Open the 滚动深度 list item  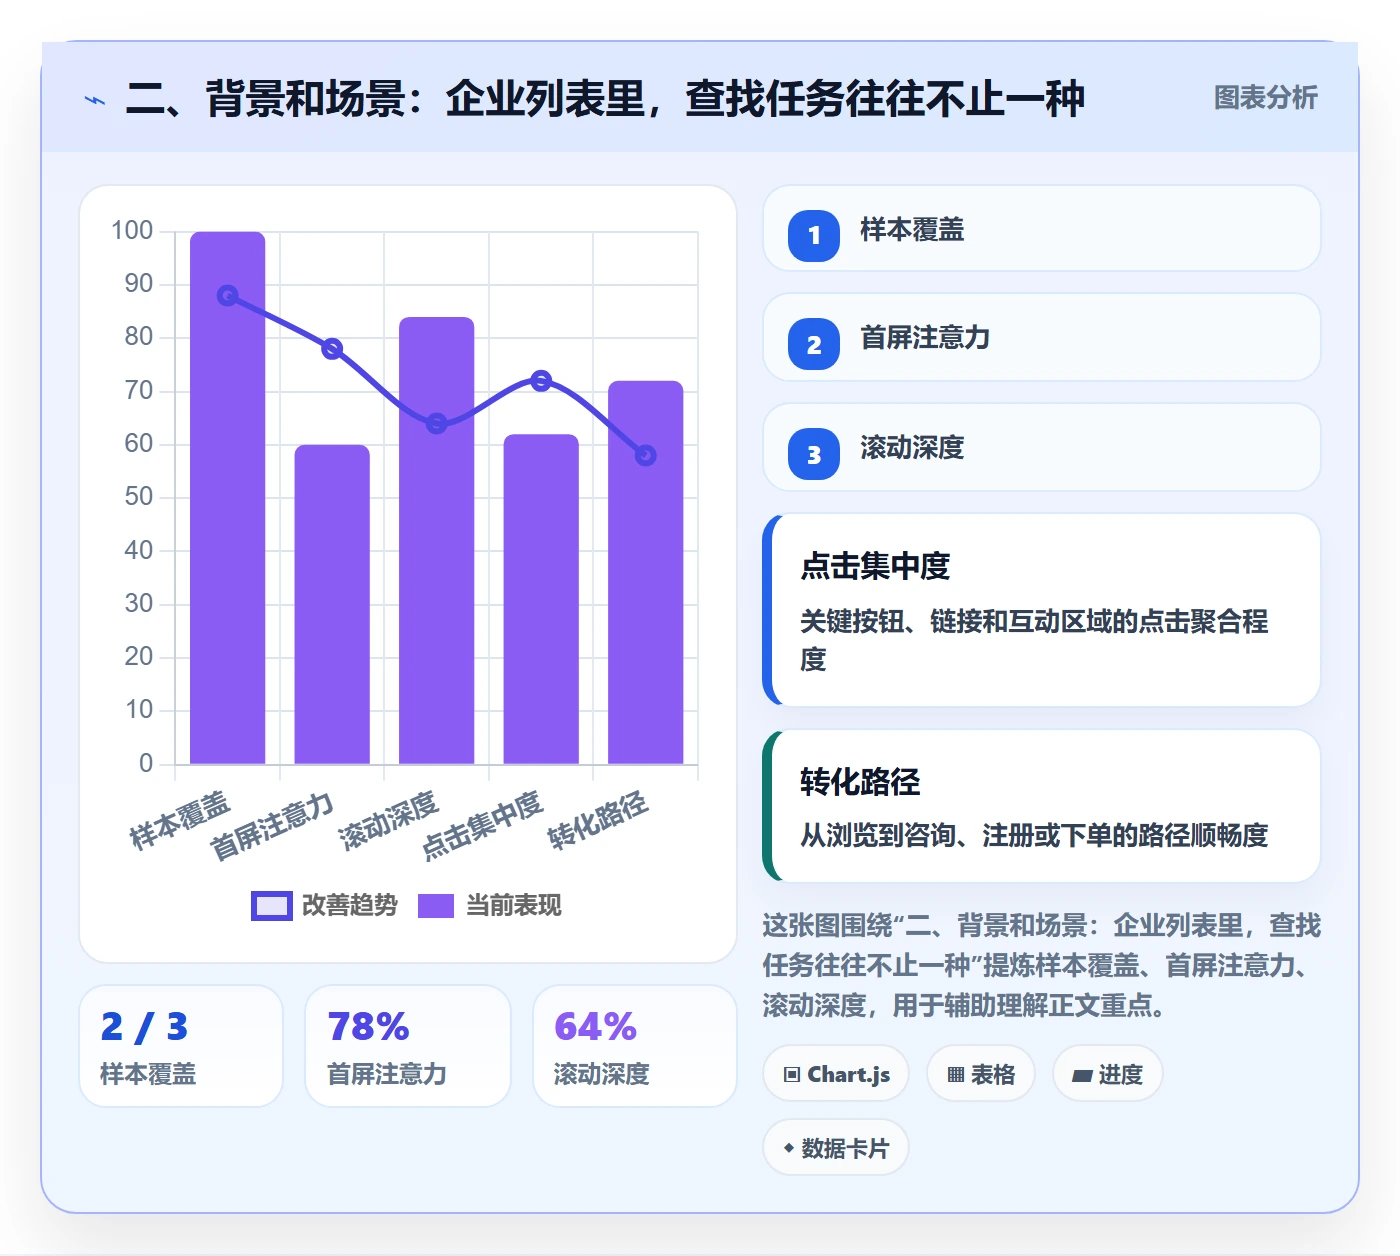pyautogui.click(x=1041, y=447)
